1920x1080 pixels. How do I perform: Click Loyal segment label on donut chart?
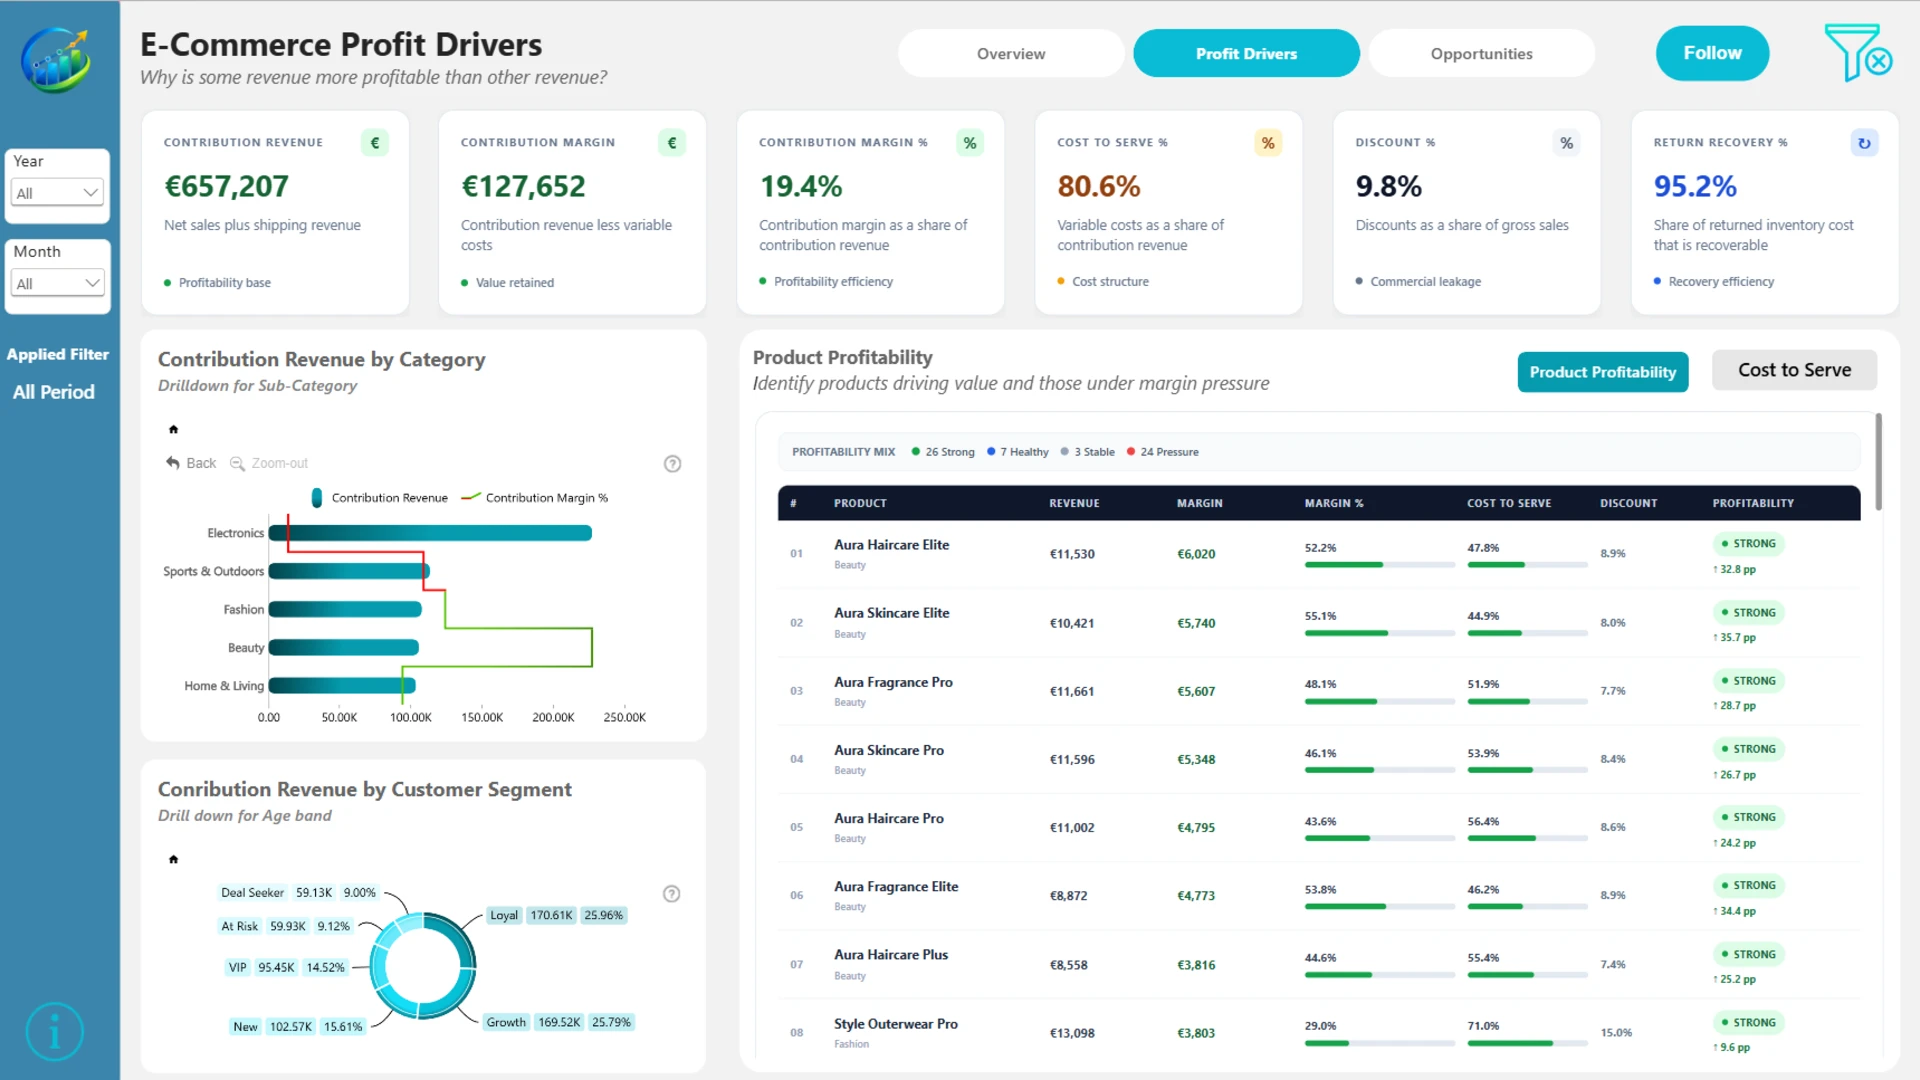tap(504, 915)
